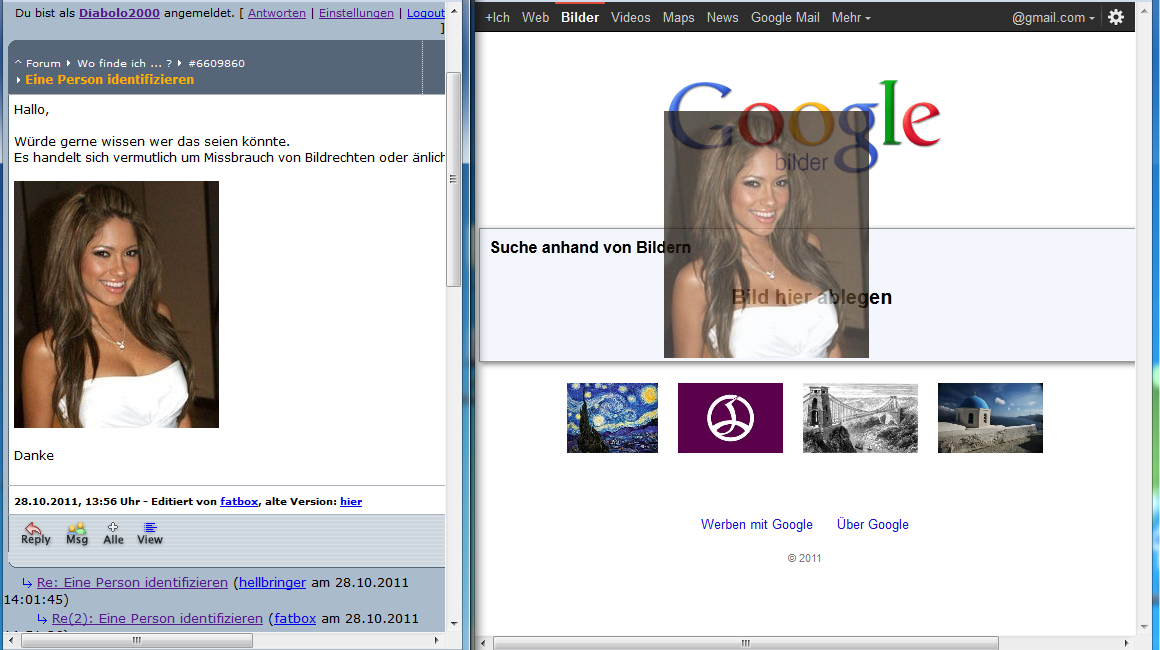This screenshot has height=650, width=1160.
Task: Switch to Web in Google bar
Action: pos(535,17)
